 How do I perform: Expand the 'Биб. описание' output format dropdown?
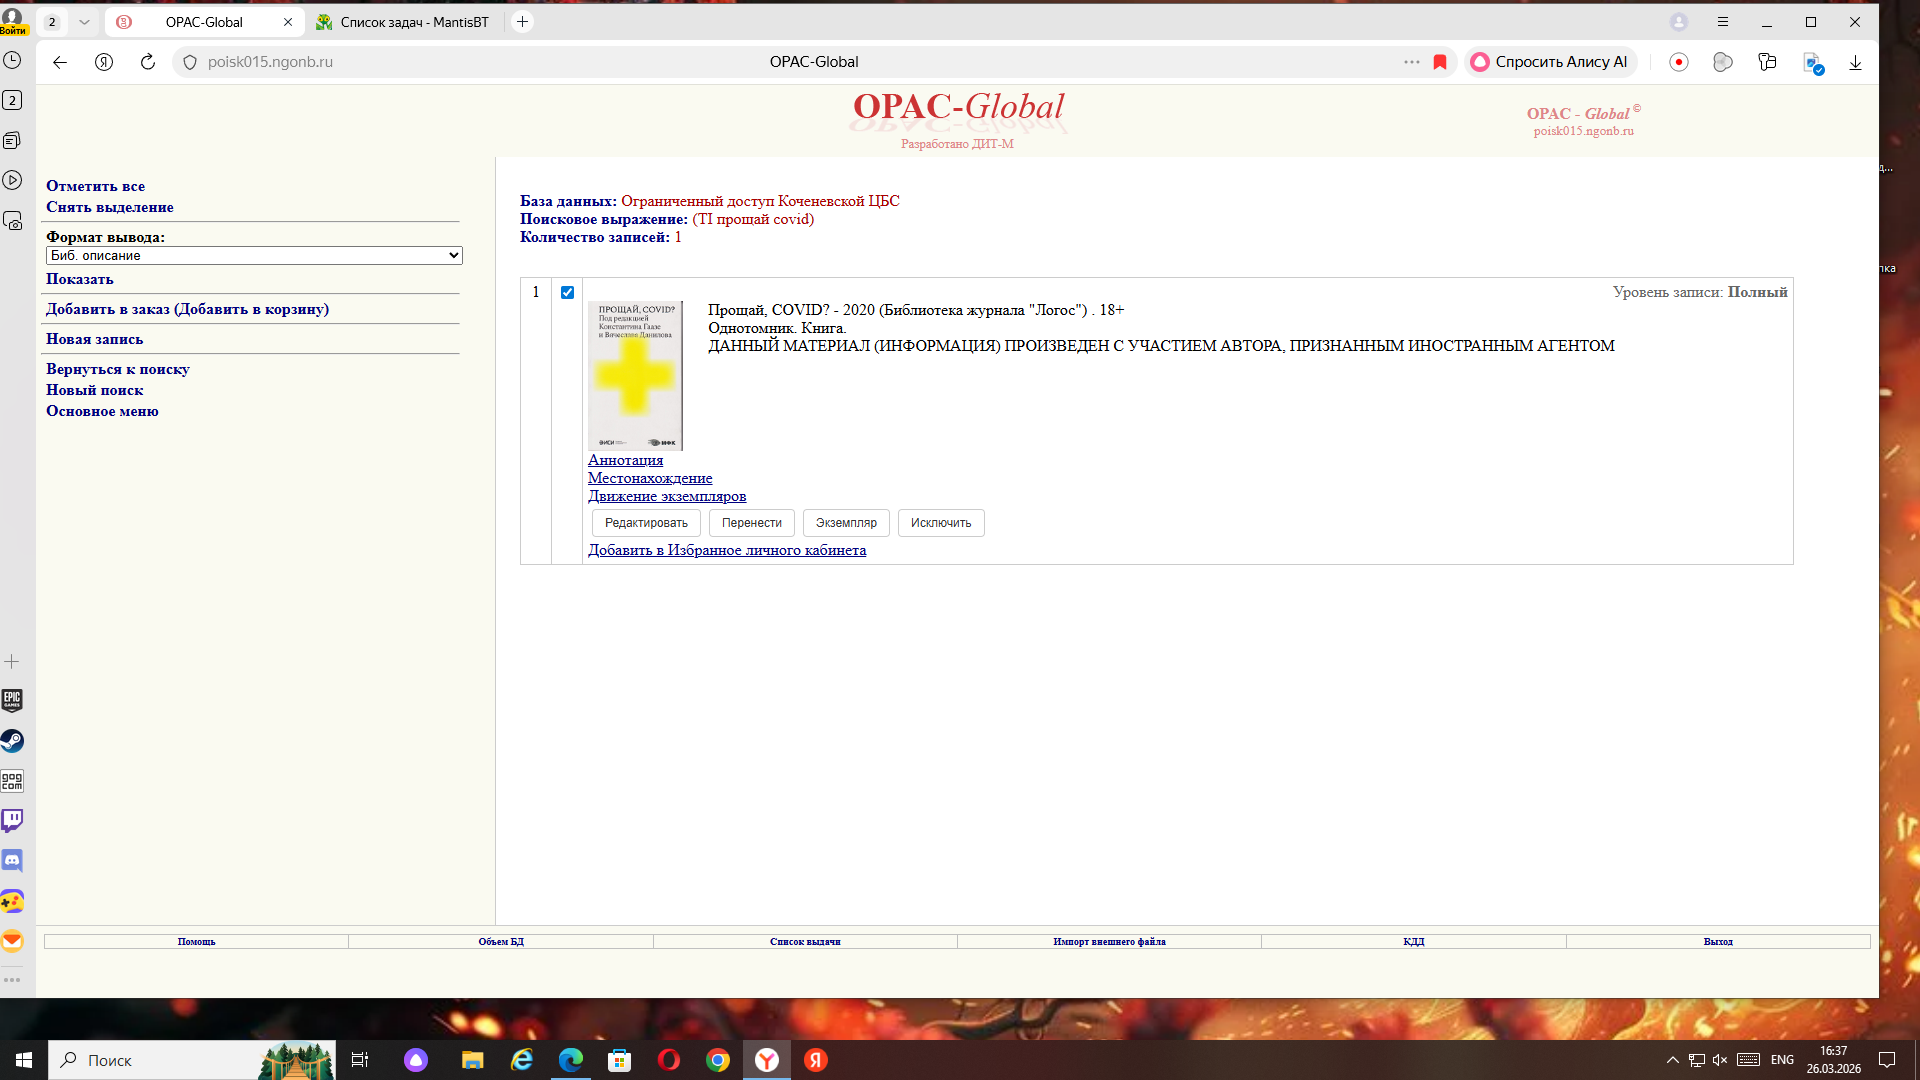[x=254, y=256]
